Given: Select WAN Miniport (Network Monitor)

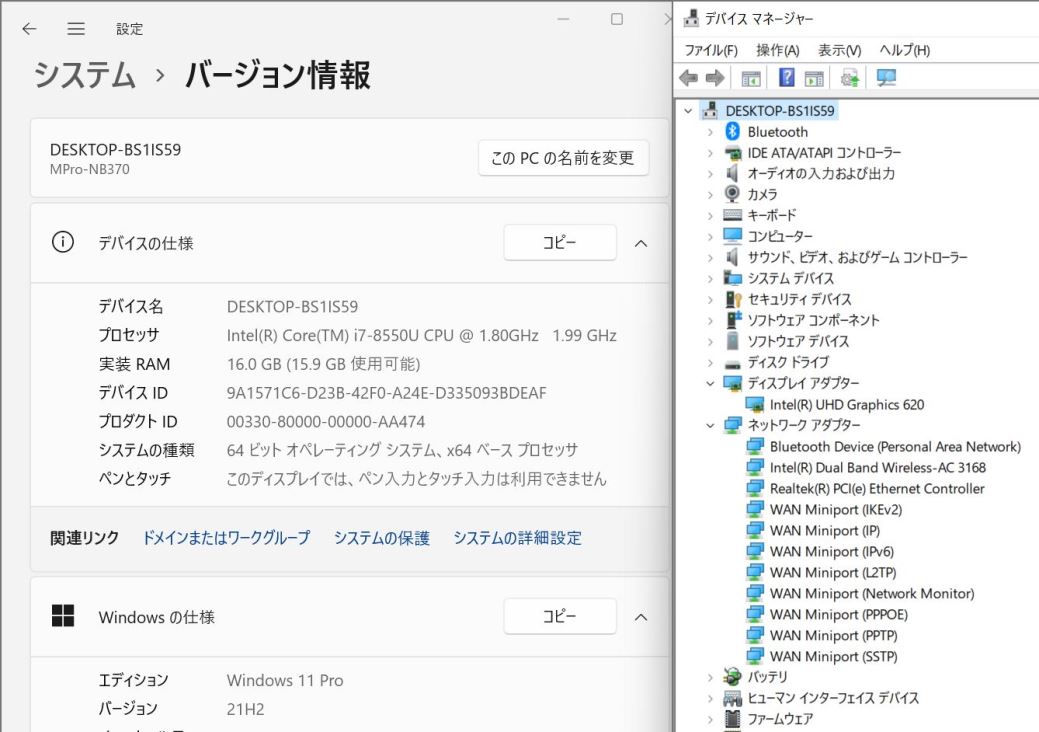Looking at the screenshot, I should click(872, 594).
